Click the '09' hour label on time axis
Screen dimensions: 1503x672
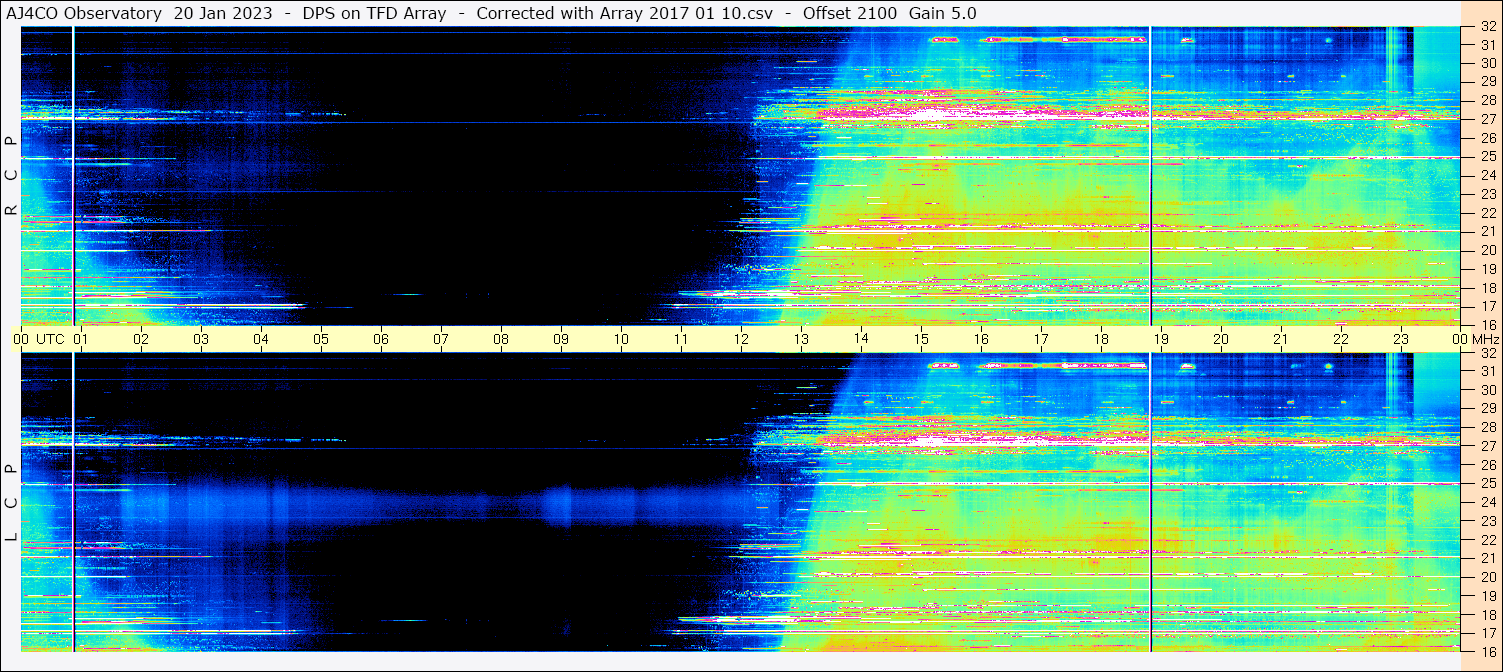(x=561, y=339)
